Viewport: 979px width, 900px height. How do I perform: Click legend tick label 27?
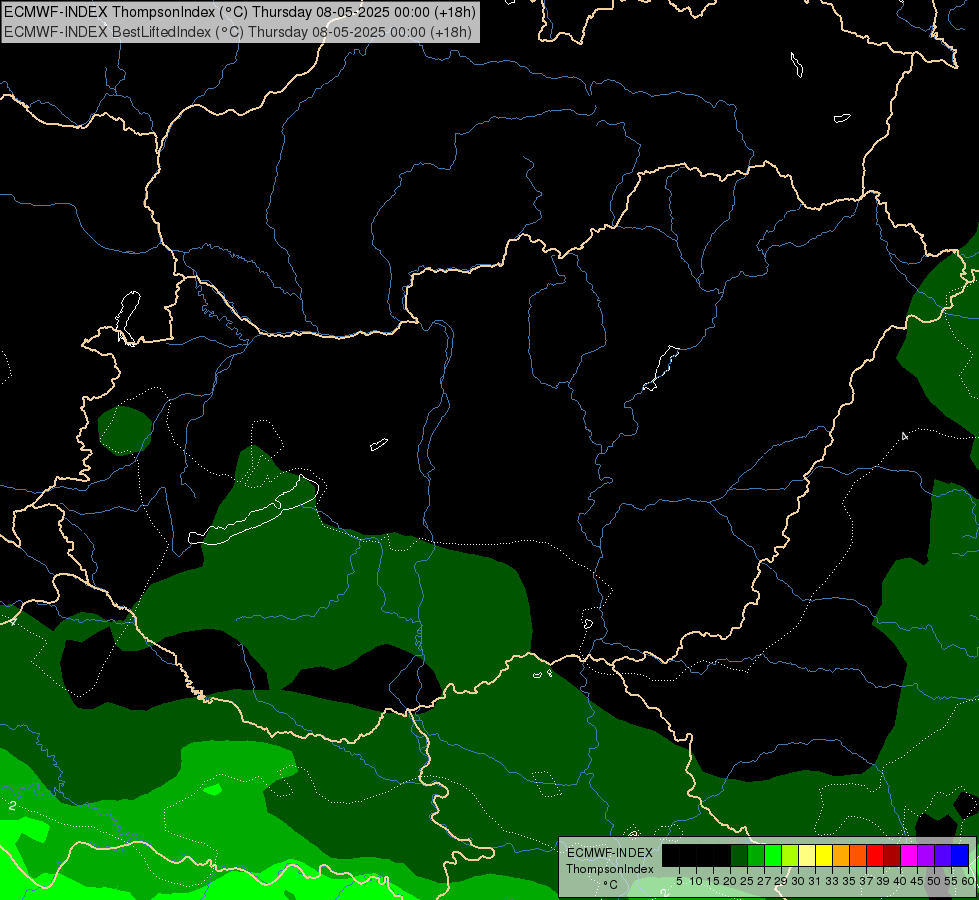click(764, 881)
